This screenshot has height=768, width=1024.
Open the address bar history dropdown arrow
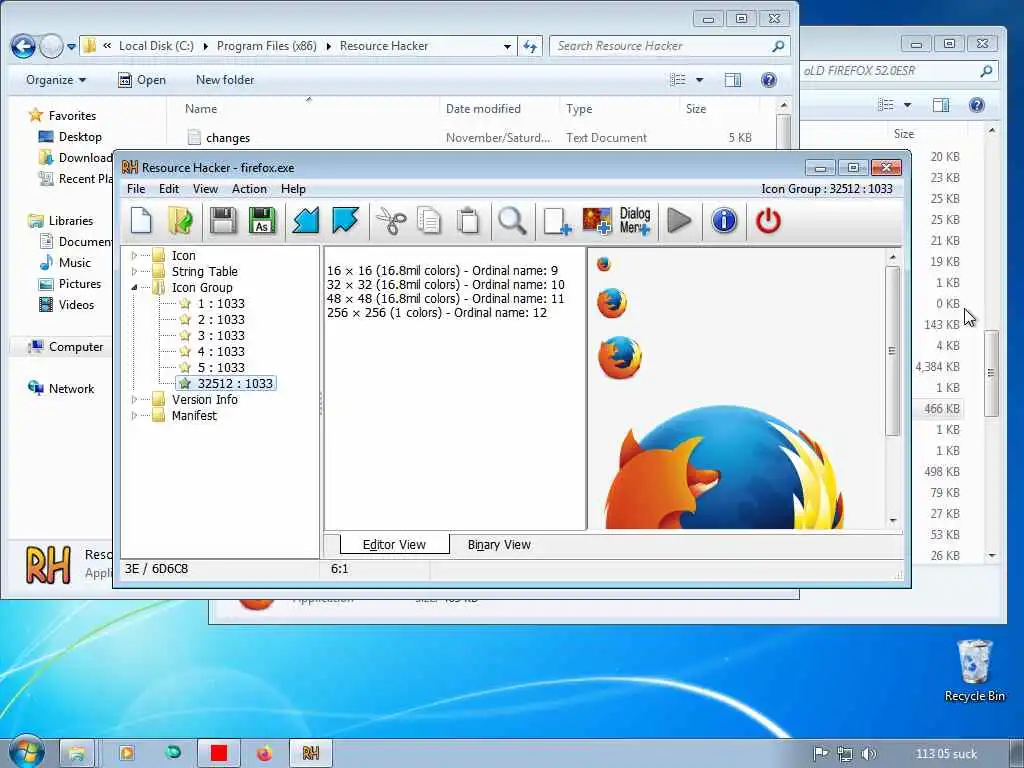click(x=507, y=46)
